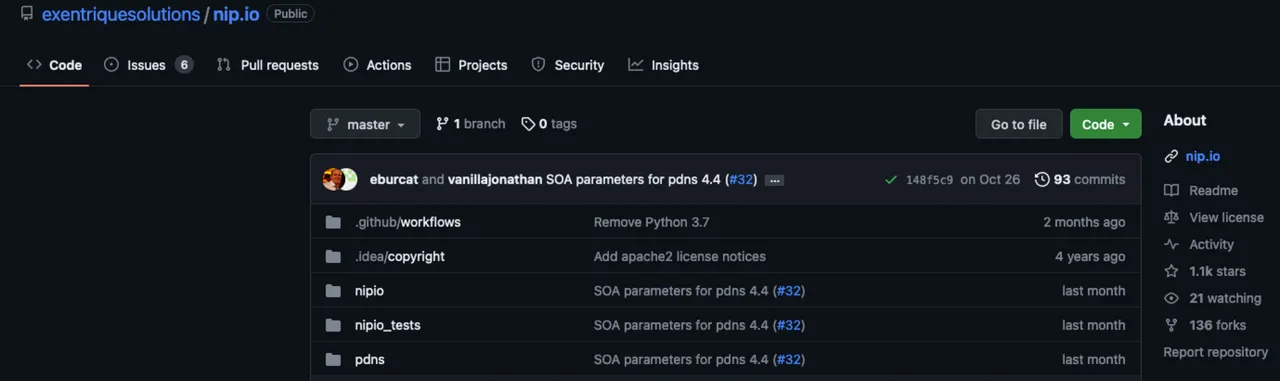This screenshot has height=381, width=1280.
Task: Open #32 link in nipio row
Action: click(789, 291)
